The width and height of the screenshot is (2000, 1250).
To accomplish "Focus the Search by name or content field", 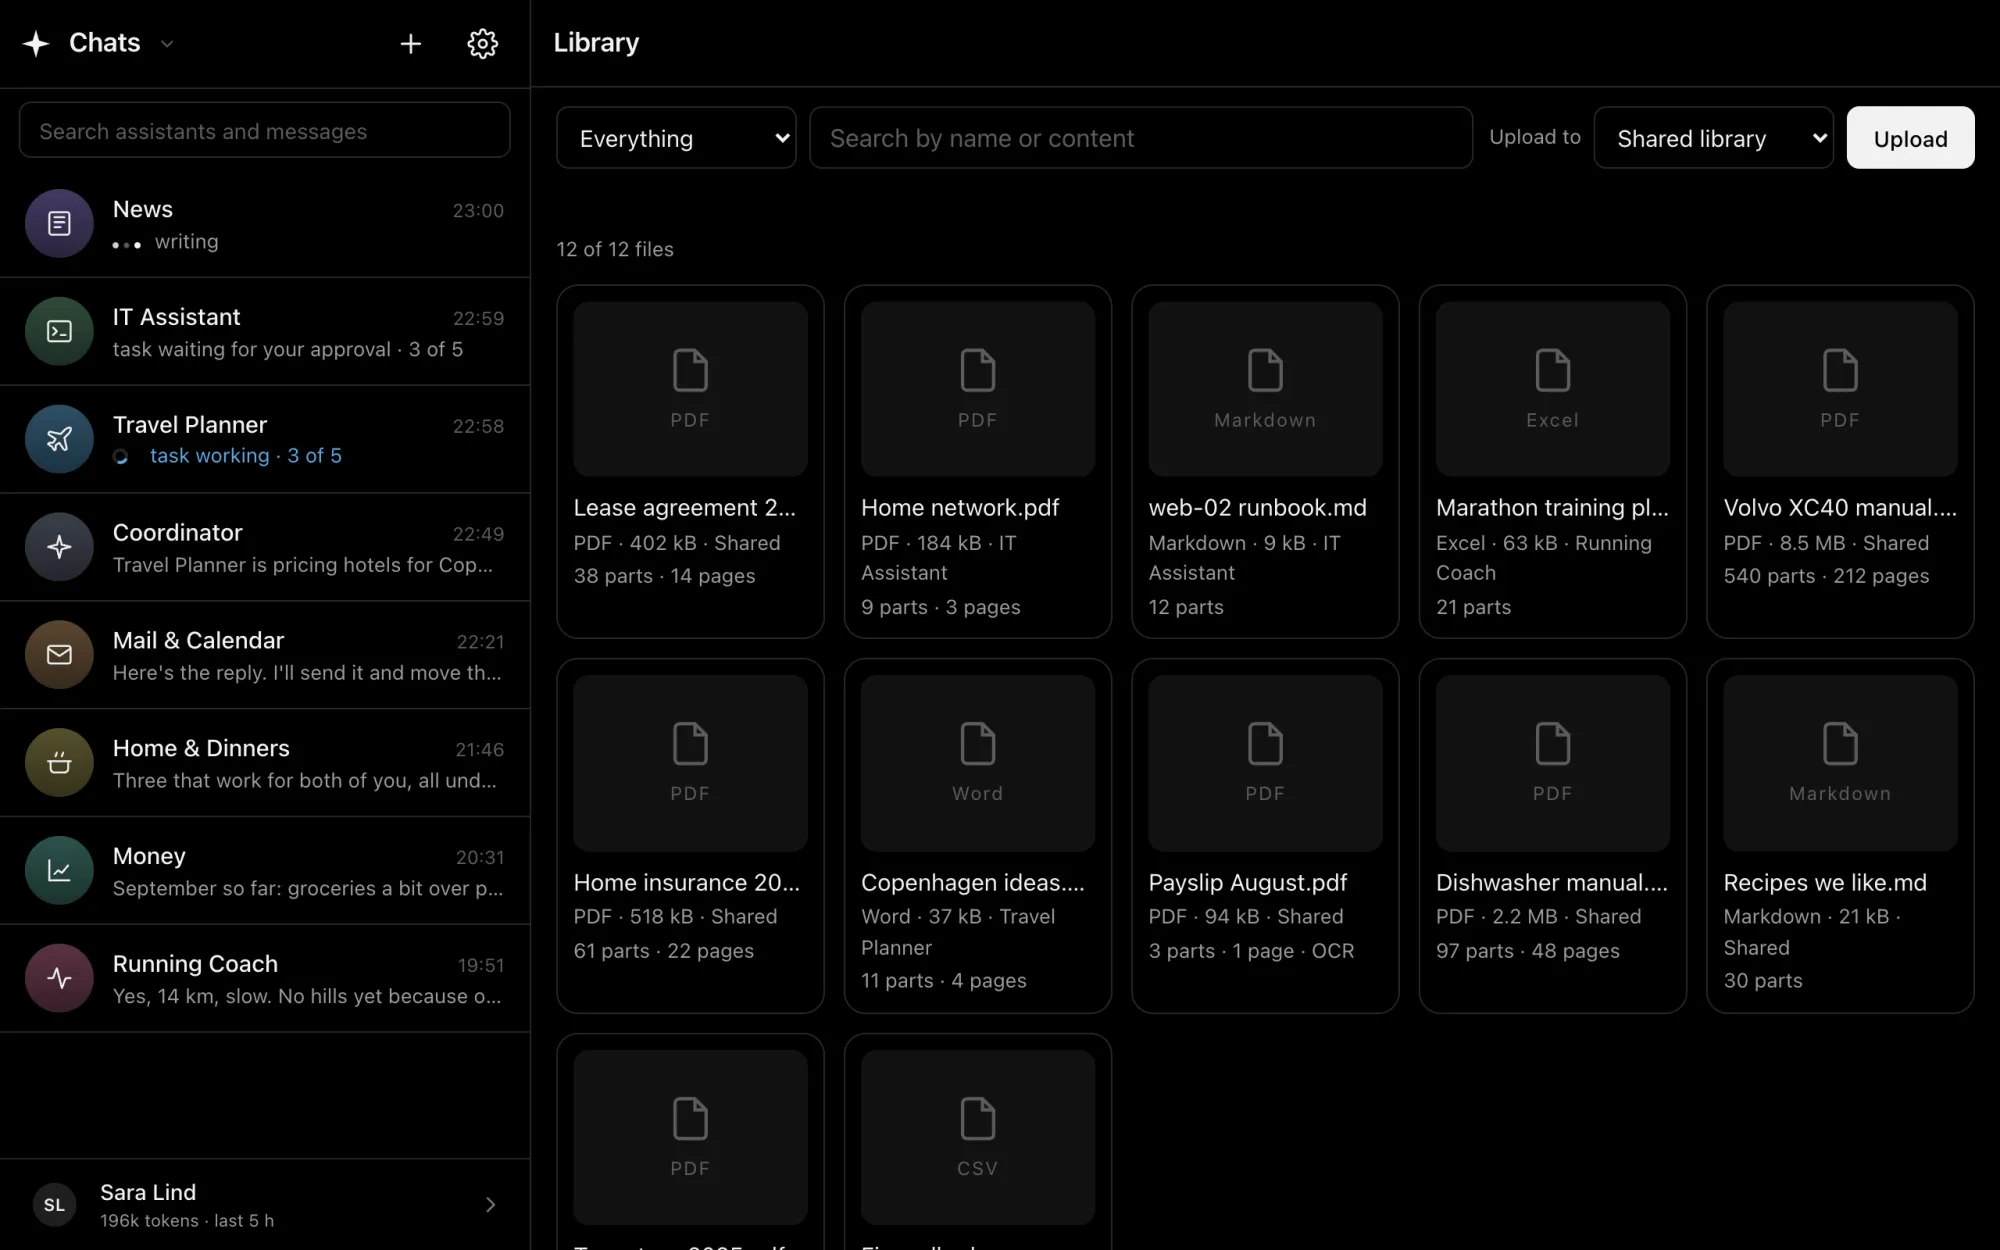I will (x=1141, y=138).
